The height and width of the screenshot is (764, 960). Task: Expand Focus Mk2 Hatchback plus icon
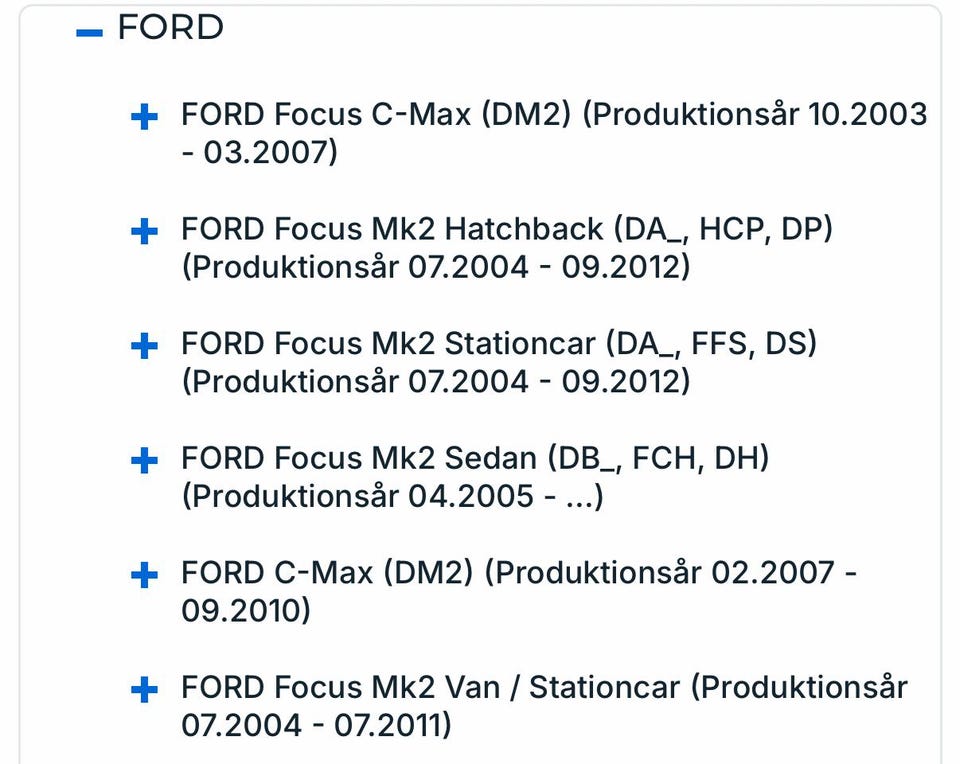(x=145, y=233)
